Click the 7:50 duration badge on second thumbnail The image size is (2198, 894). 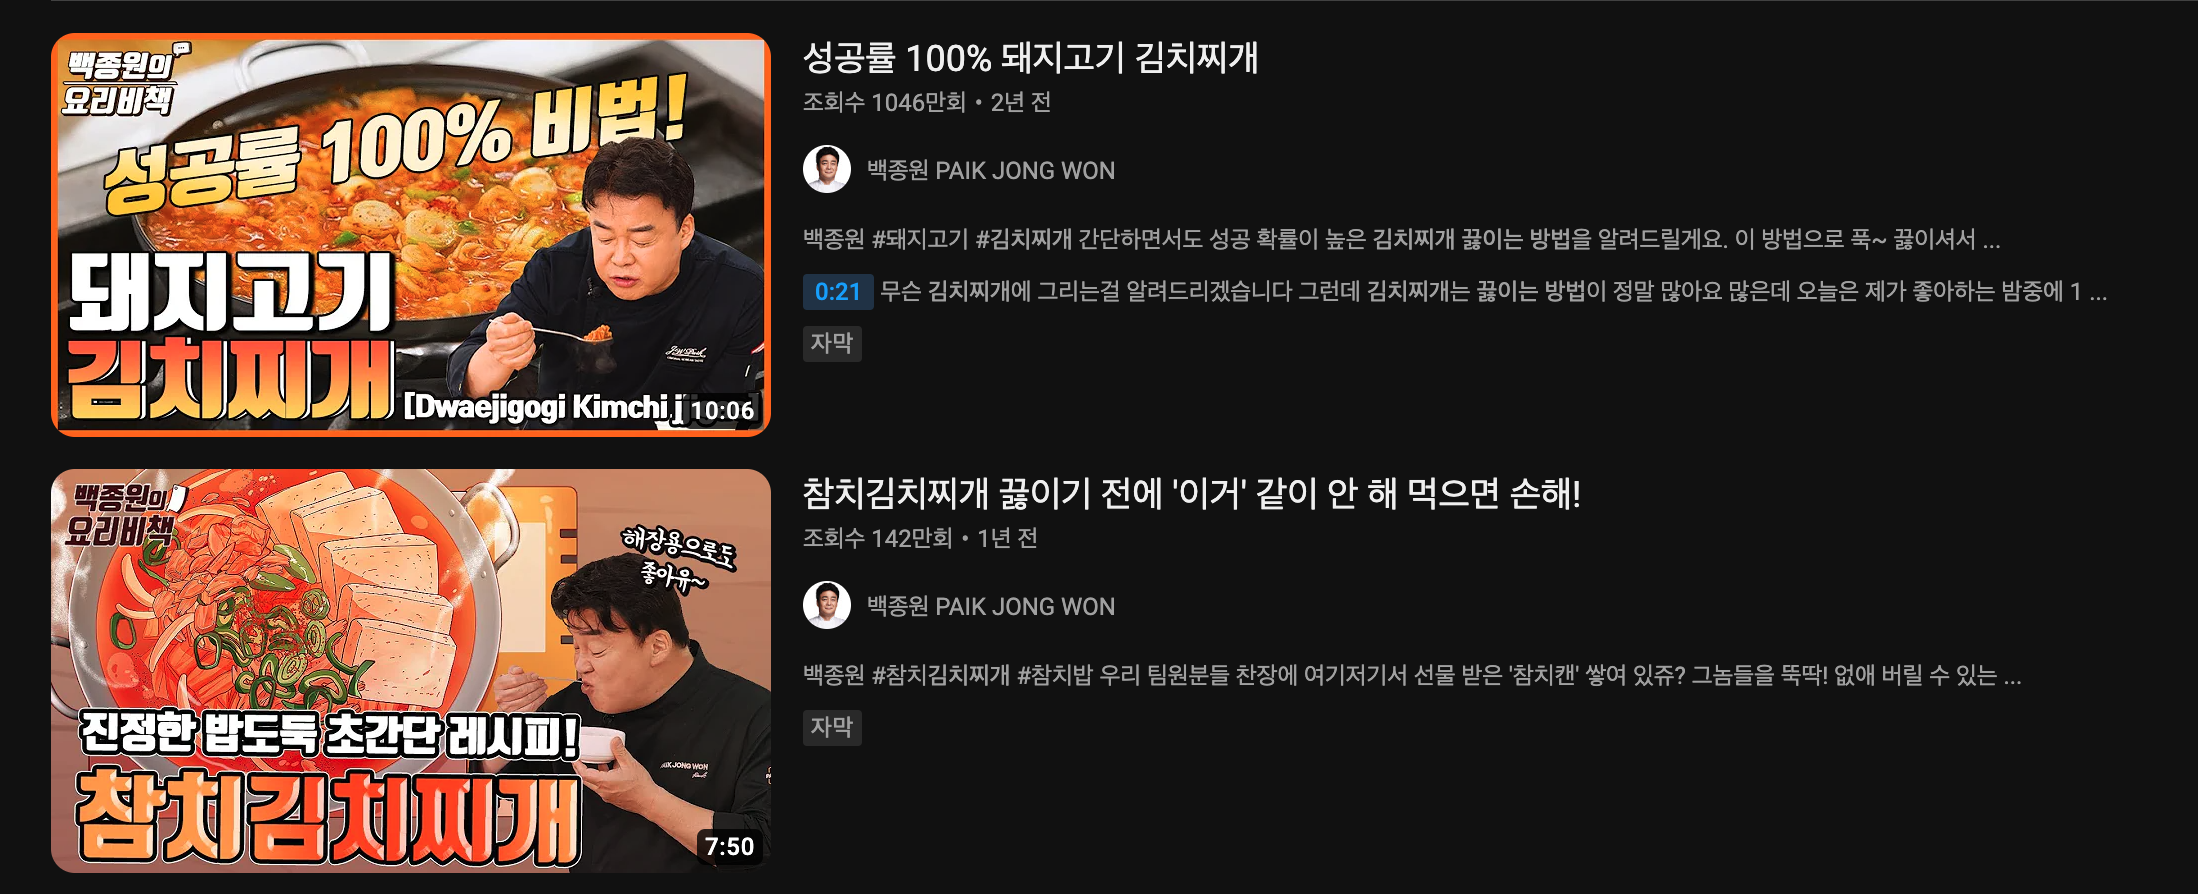pos(729,847)
